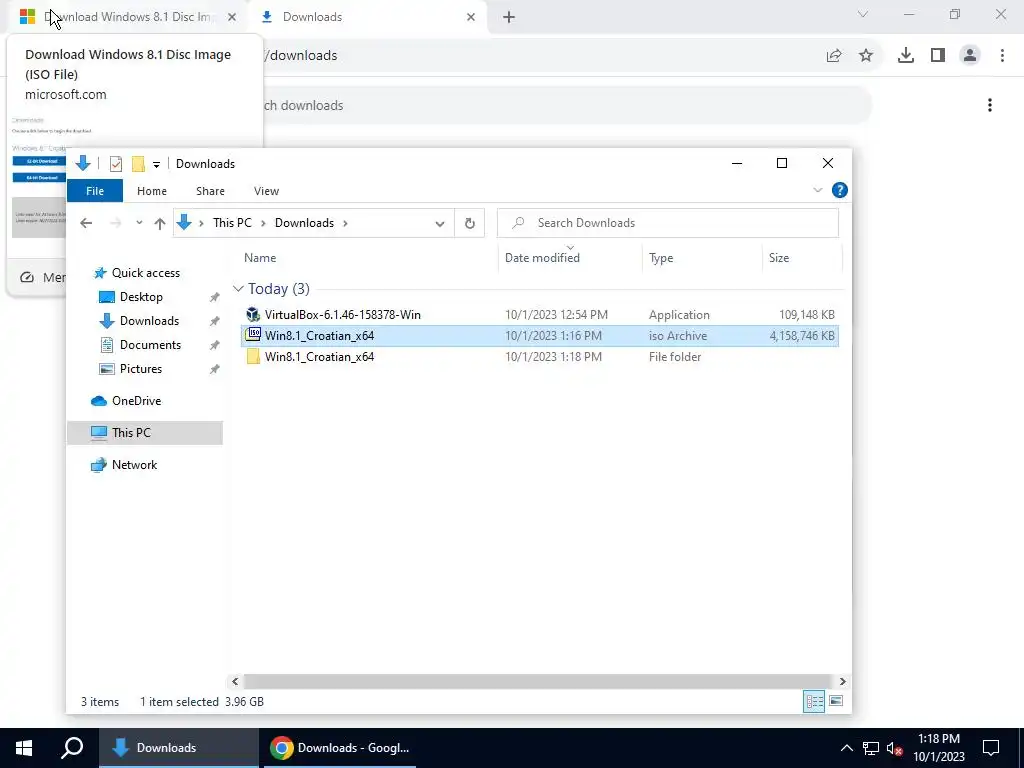Open the address bar history dropdown

(x=440, y=223)
